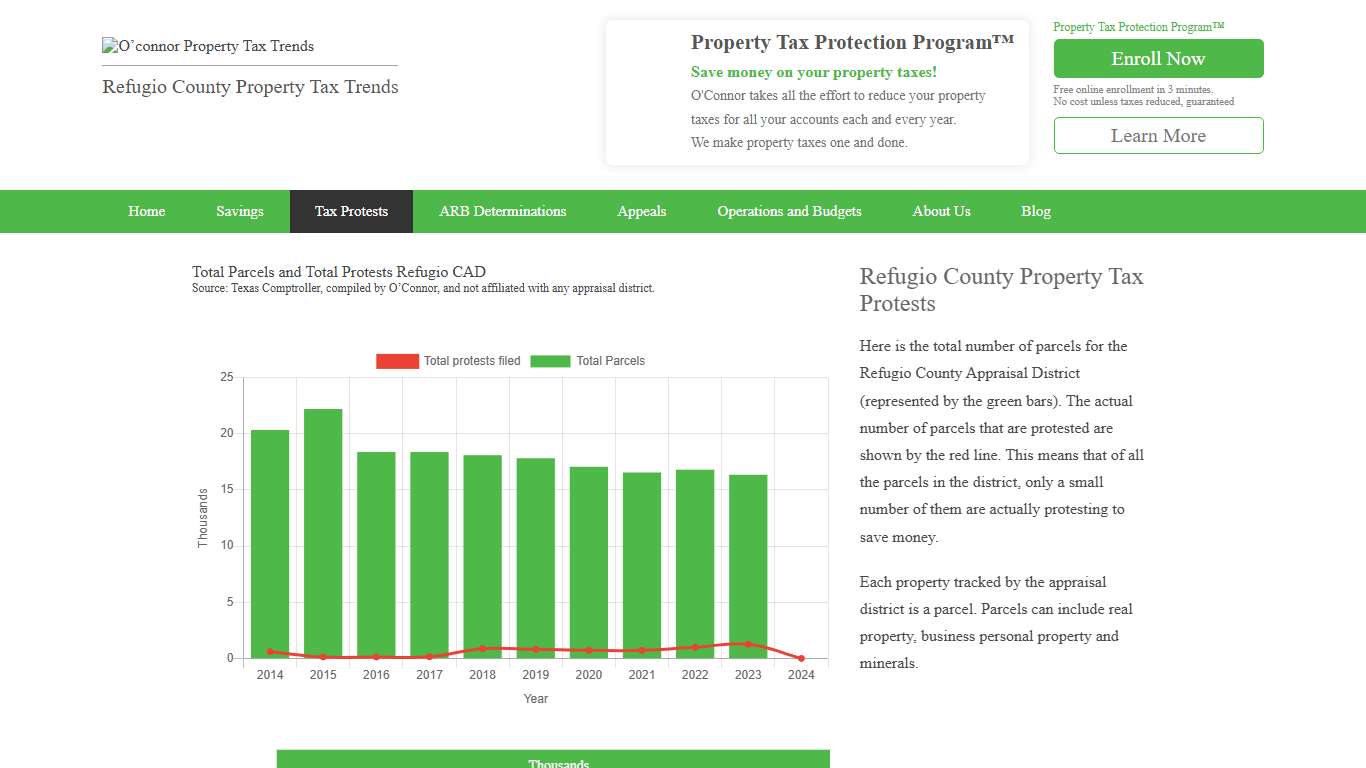Toggle the Total Parcels legend entry

[x=610, y=361]
